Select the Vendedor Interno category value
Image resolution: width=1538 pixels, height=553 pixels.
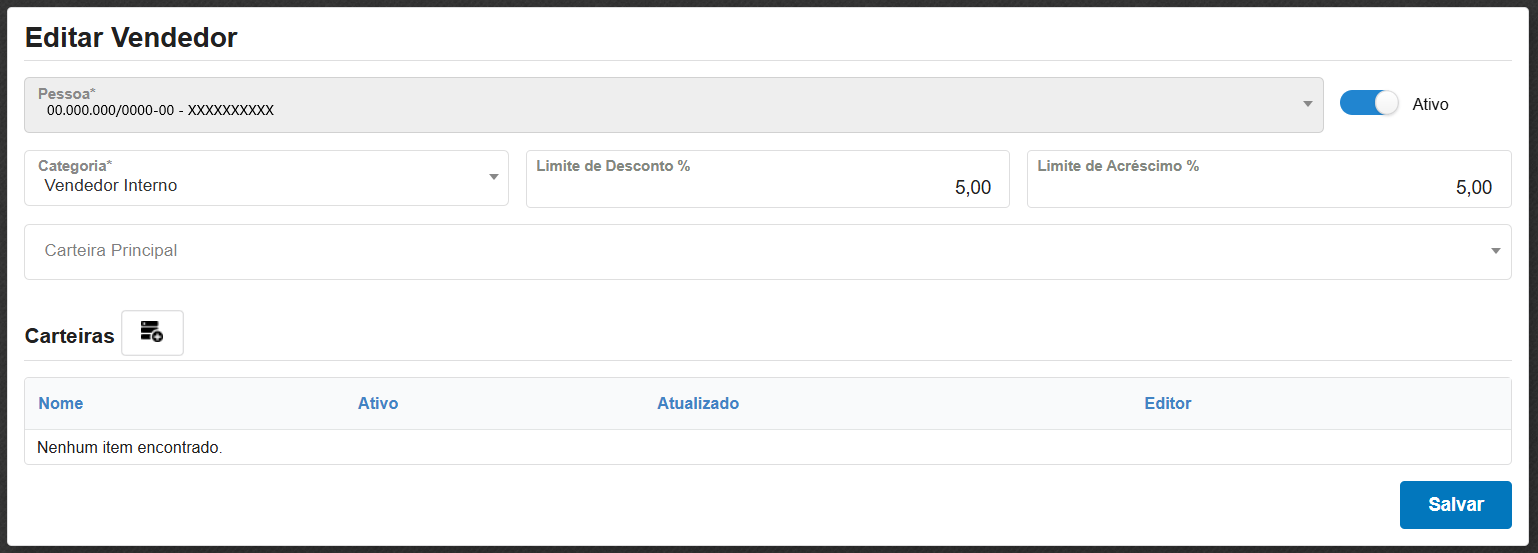click(111, 185)
